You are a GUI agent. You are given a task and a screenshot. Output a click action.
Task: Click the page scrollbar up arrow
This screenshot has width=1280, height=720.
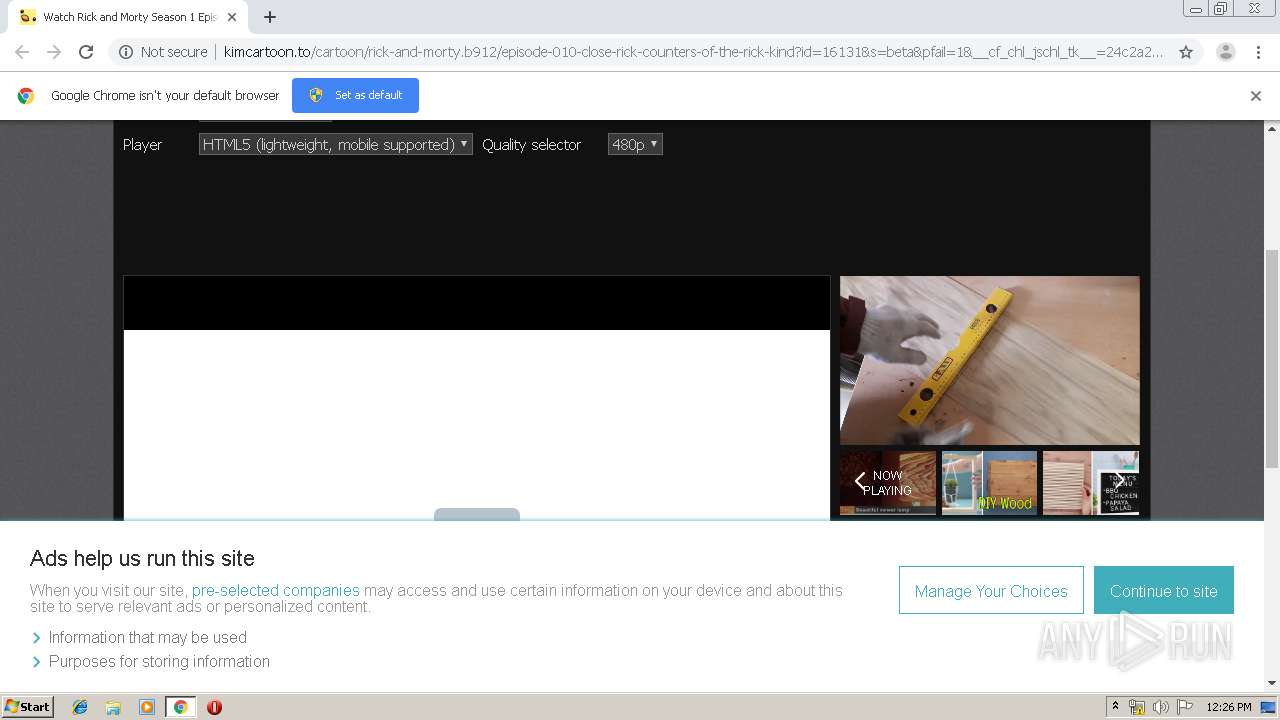click(1272, 128)
